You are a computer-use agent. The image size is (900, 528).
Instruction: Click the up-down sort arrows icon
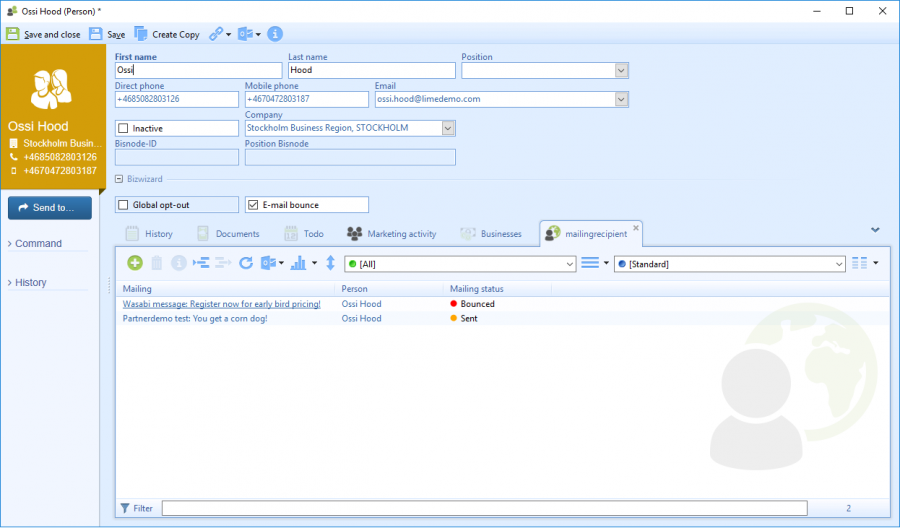pos(330,263)
